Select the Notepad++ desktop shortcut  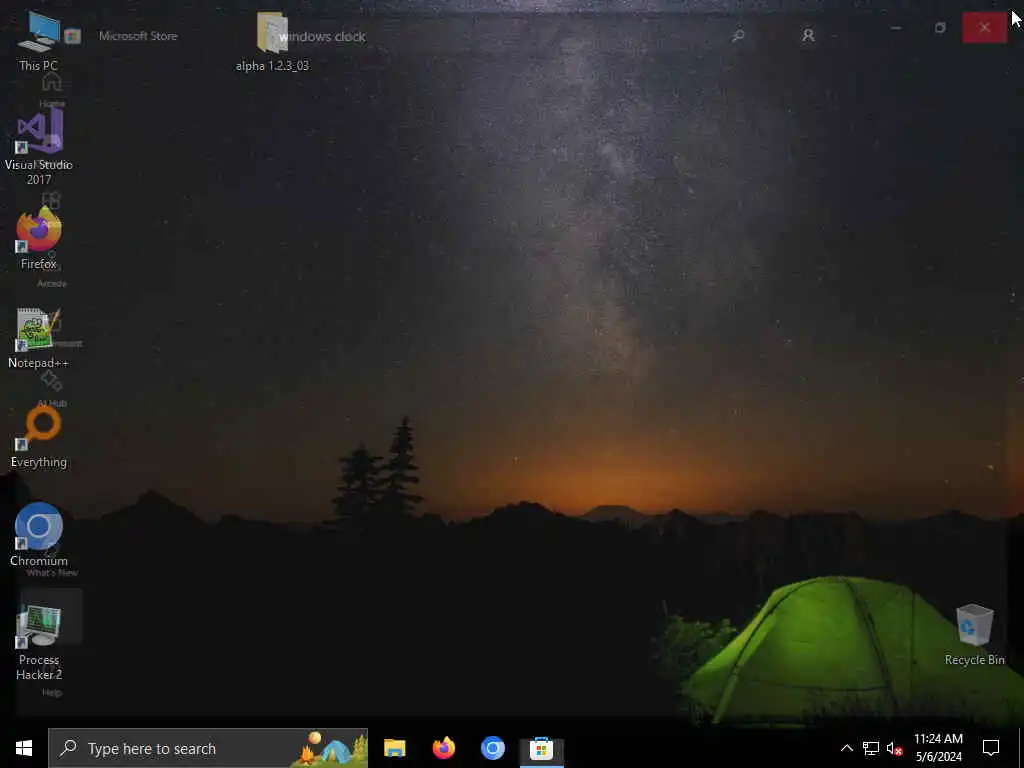pos(39,338)
